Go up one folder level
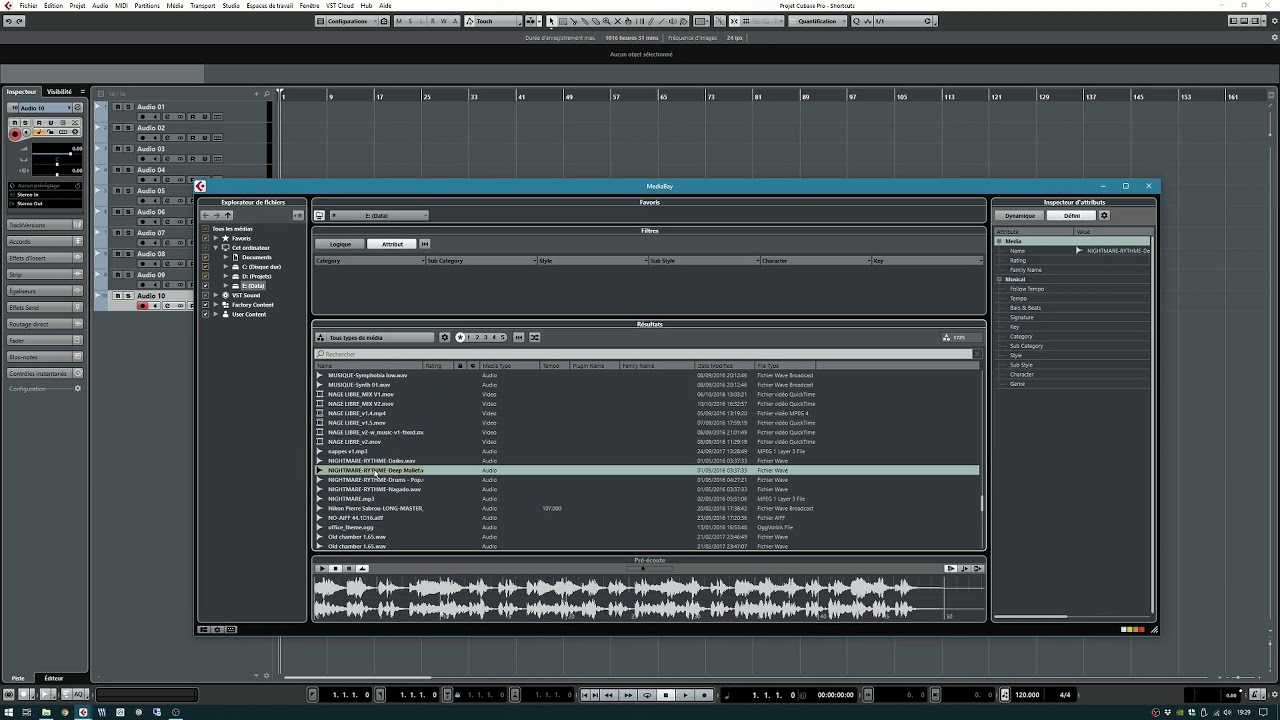Image resolution: width=1280 pixels, height=720 pixels. click(x=228, y=215)
